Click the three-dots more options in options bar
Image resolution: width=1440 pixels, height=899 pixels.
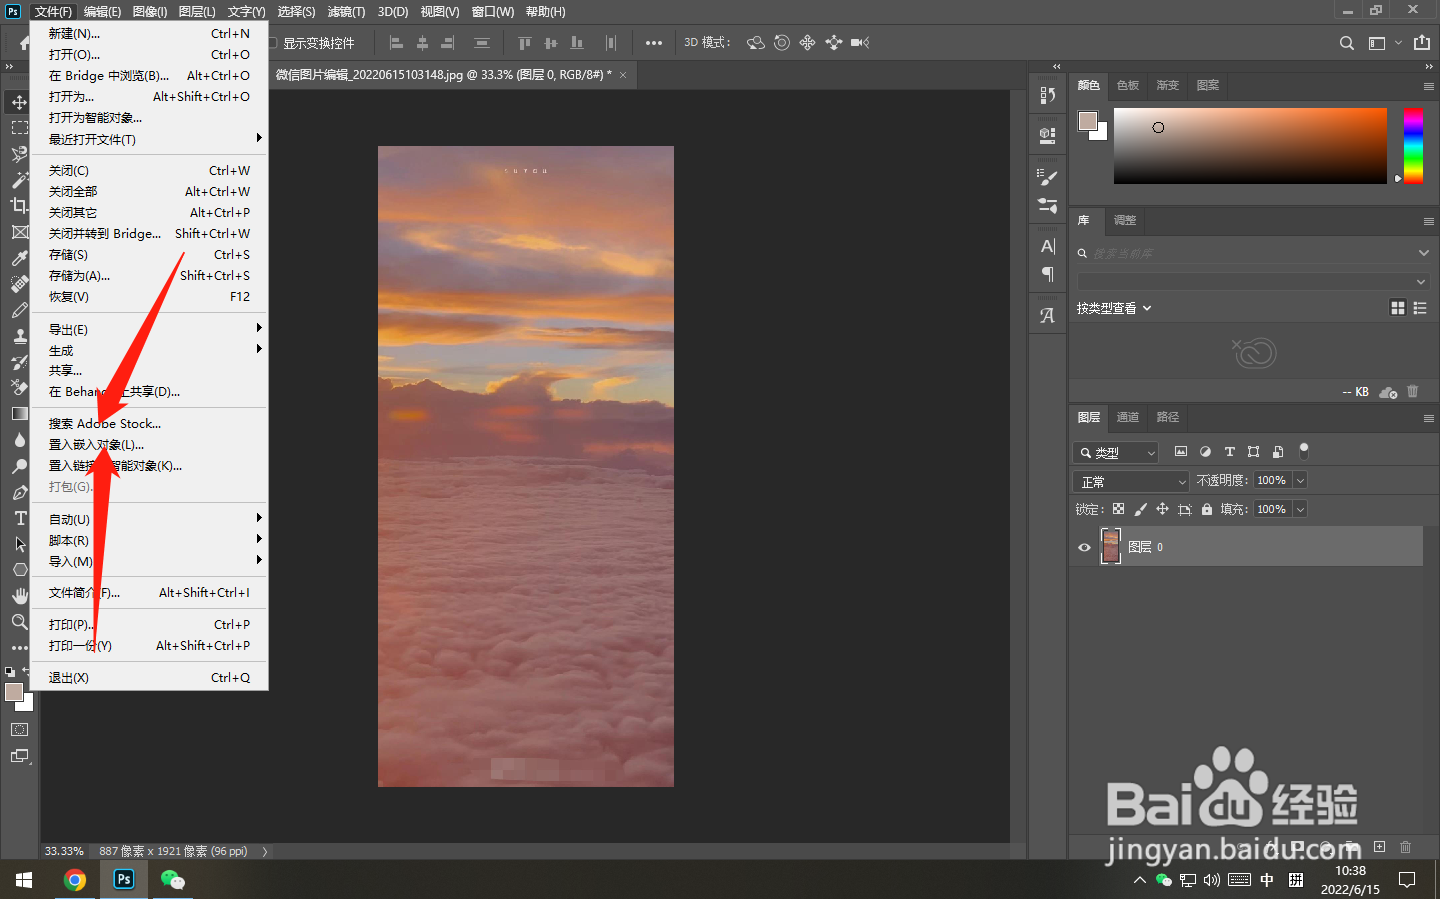click(654, 43)
